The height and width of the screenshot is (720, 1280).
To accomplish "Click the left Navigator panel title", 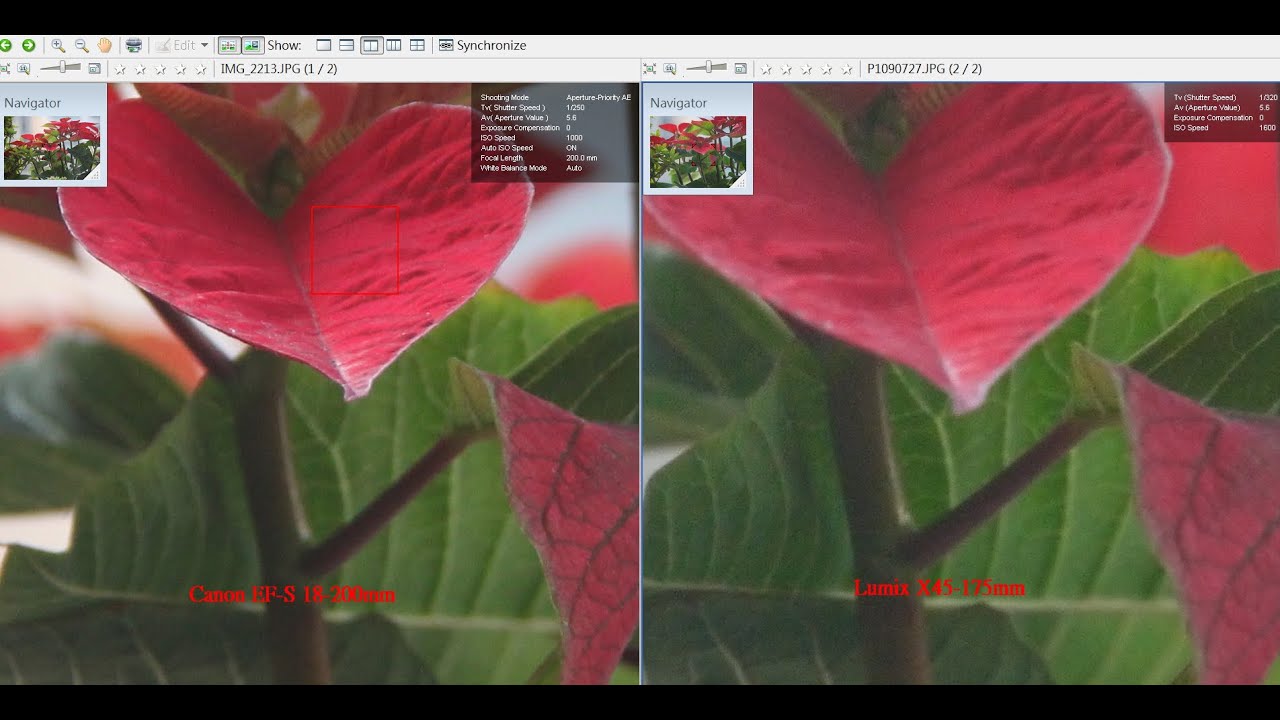I will (33, 103).
